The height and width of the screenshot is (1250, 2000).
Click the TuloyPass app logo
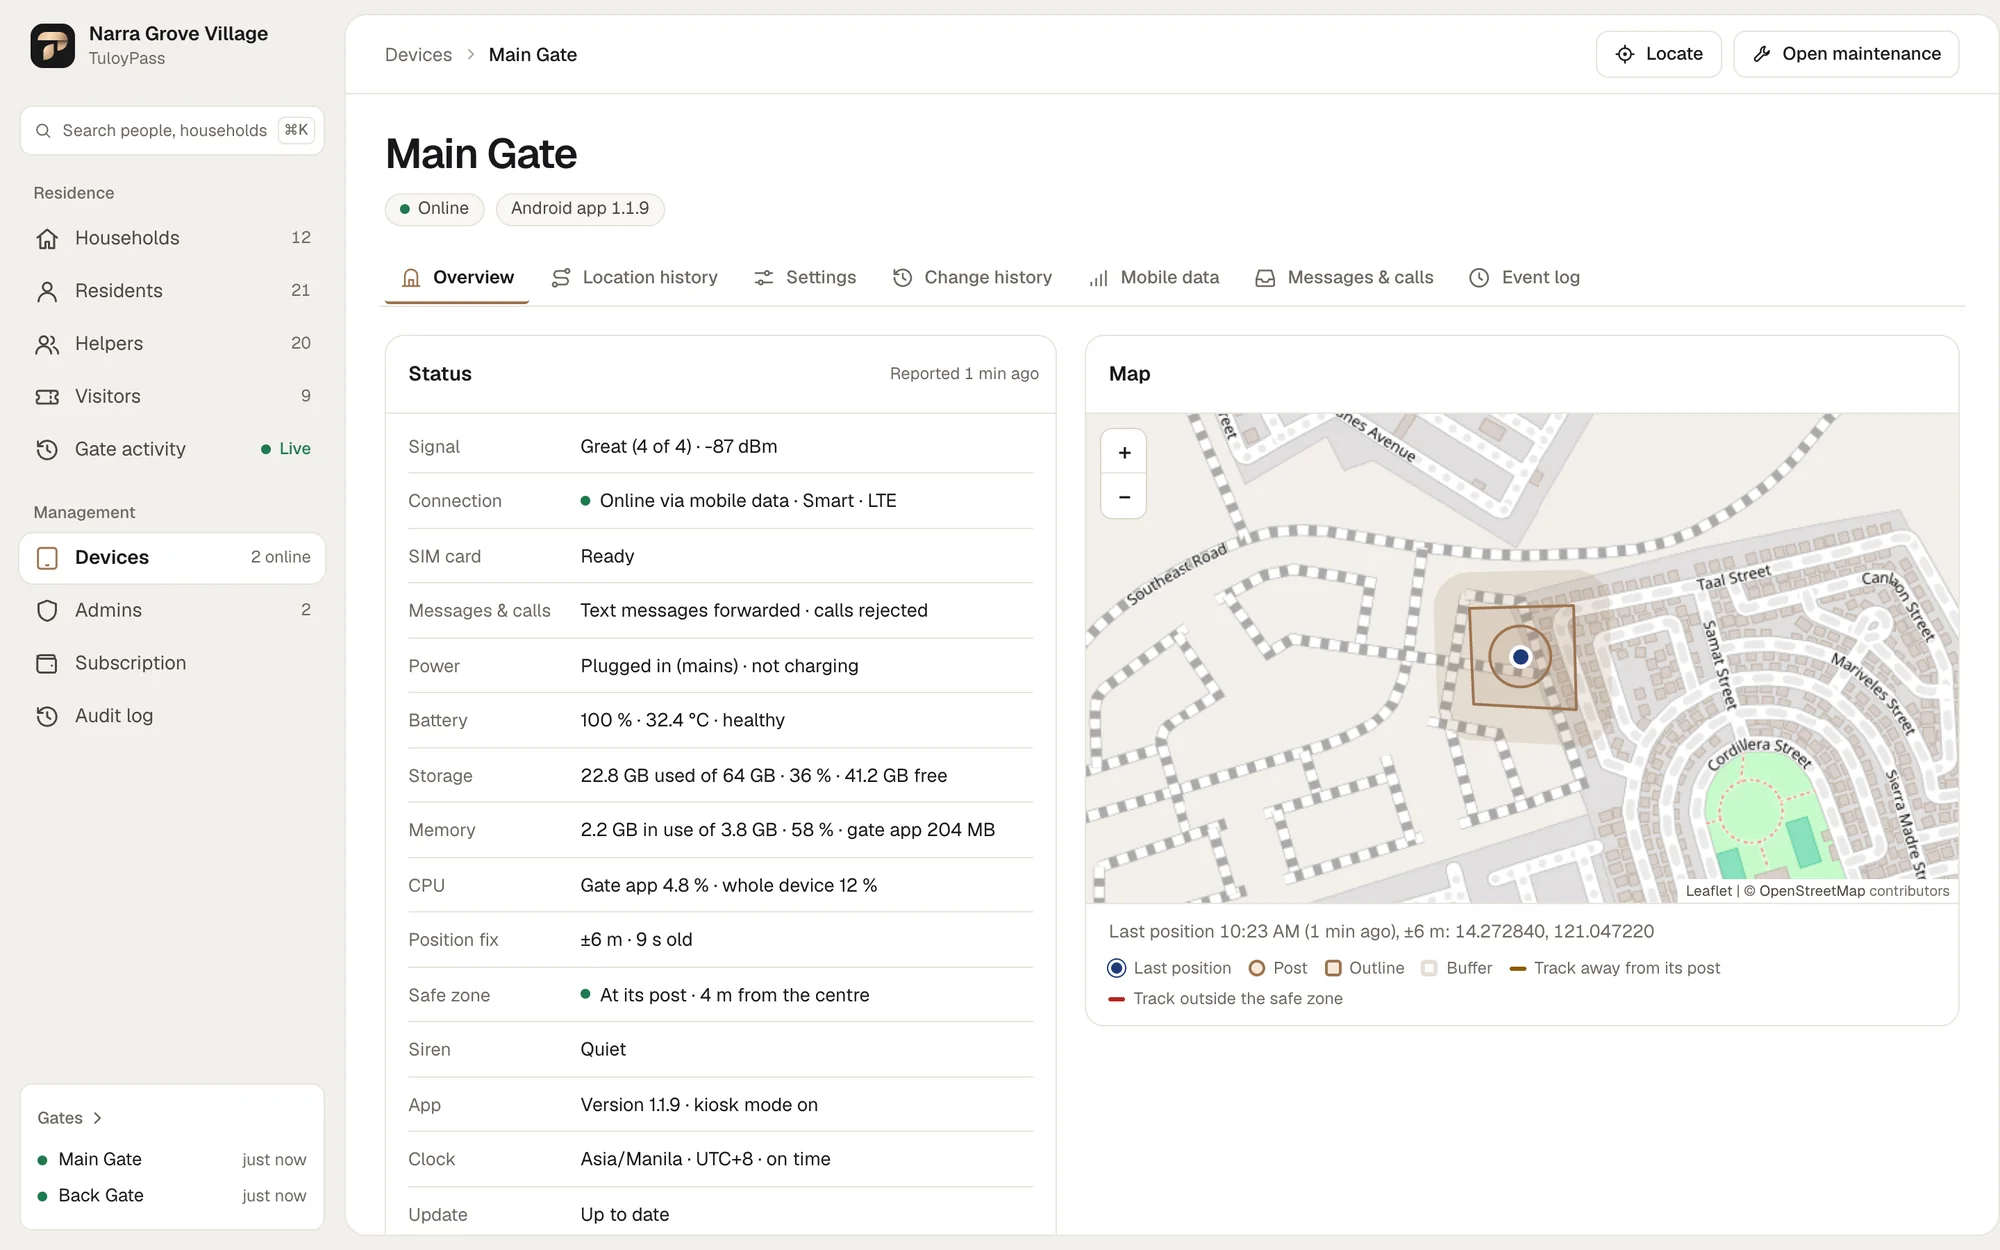pyautogui.click(x=52, y=46)
